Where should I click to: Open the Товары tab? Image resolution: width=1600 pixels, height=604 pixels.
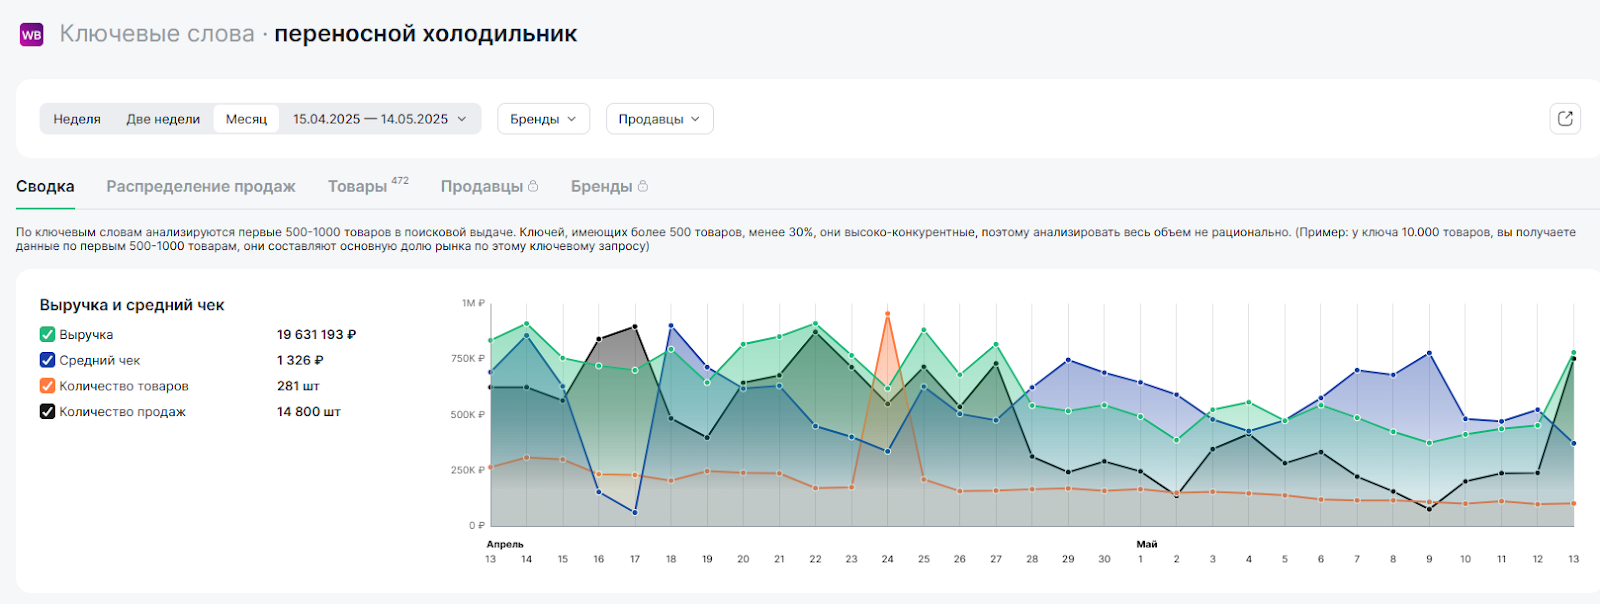(x=357, y=187)
